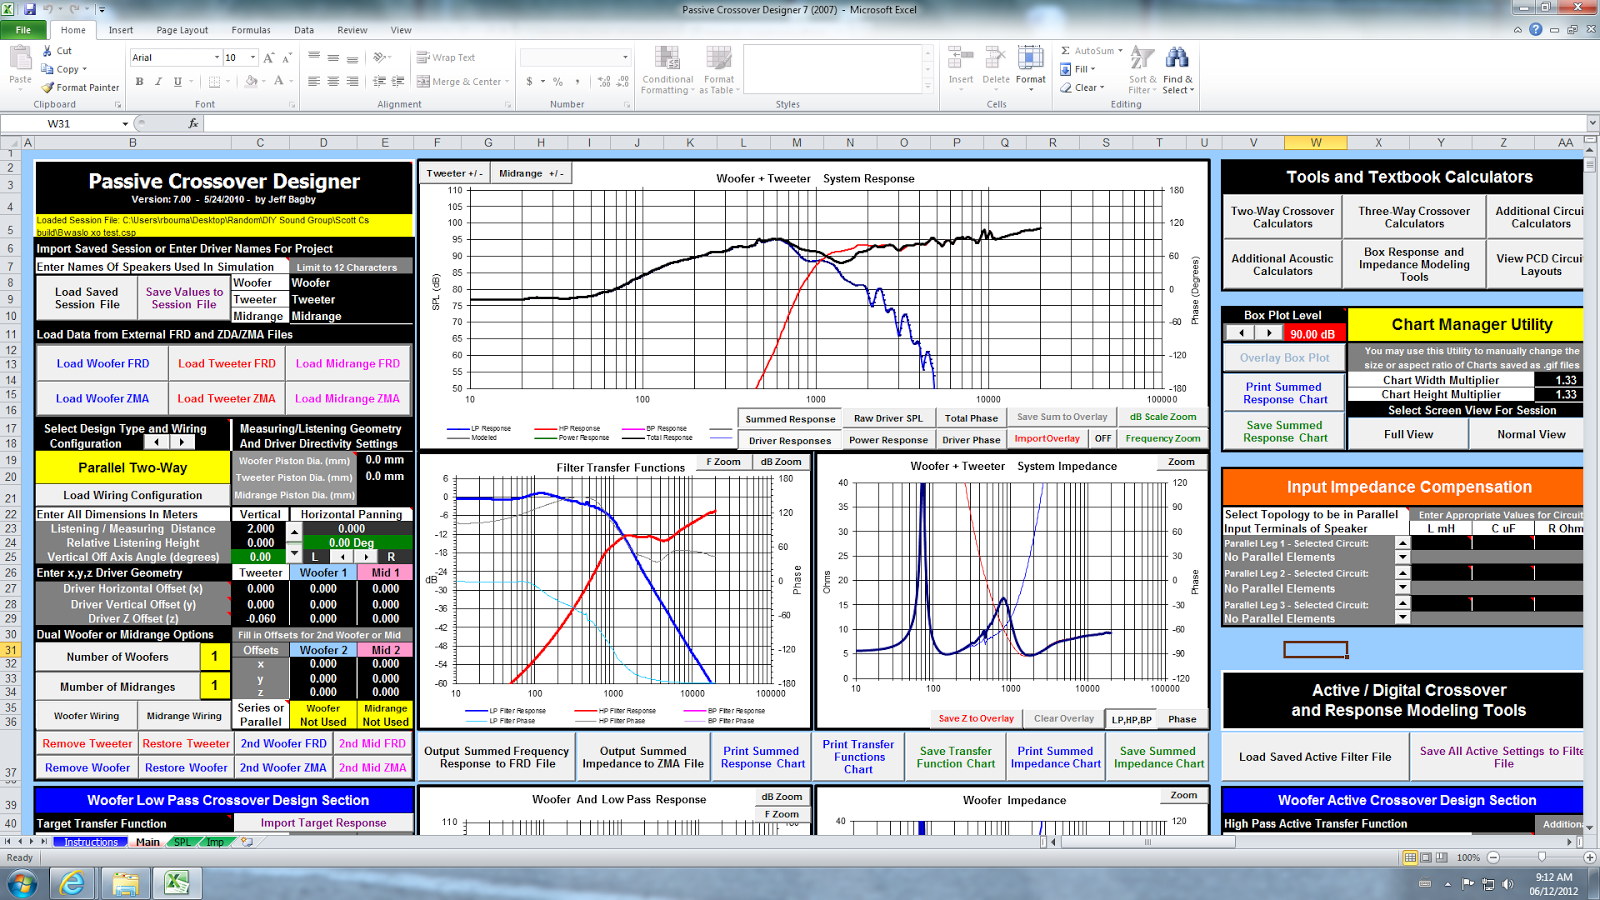Viewport: 1600px width, 900px height.
Task: Click the Center align text icon
Action: tap(333, 81)
